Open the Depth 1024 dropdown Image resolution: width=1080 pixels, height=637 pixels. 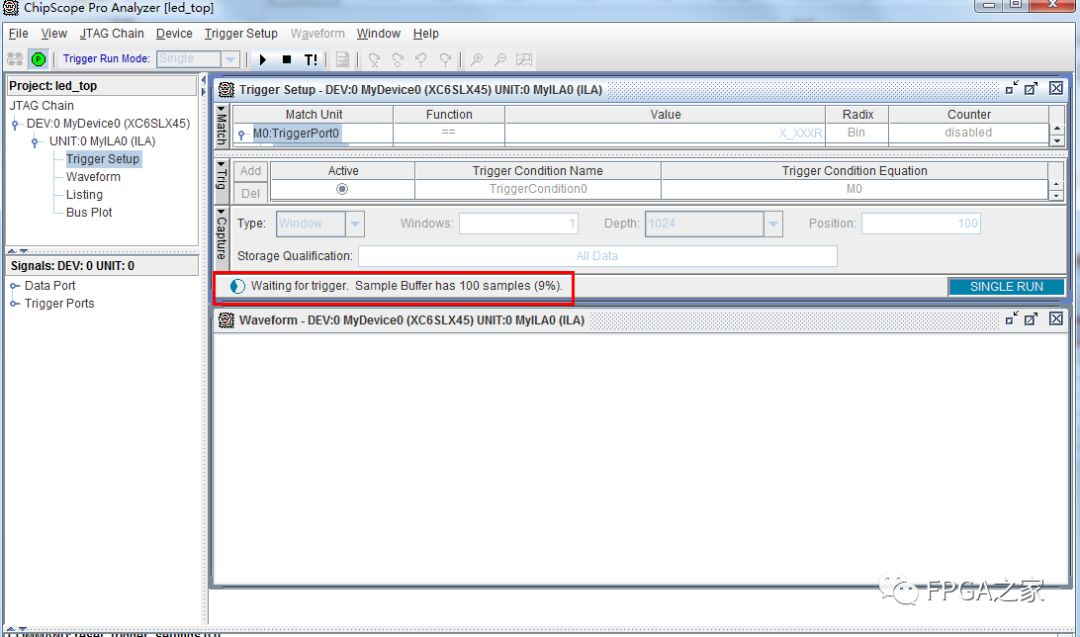[x=773, y=224]
